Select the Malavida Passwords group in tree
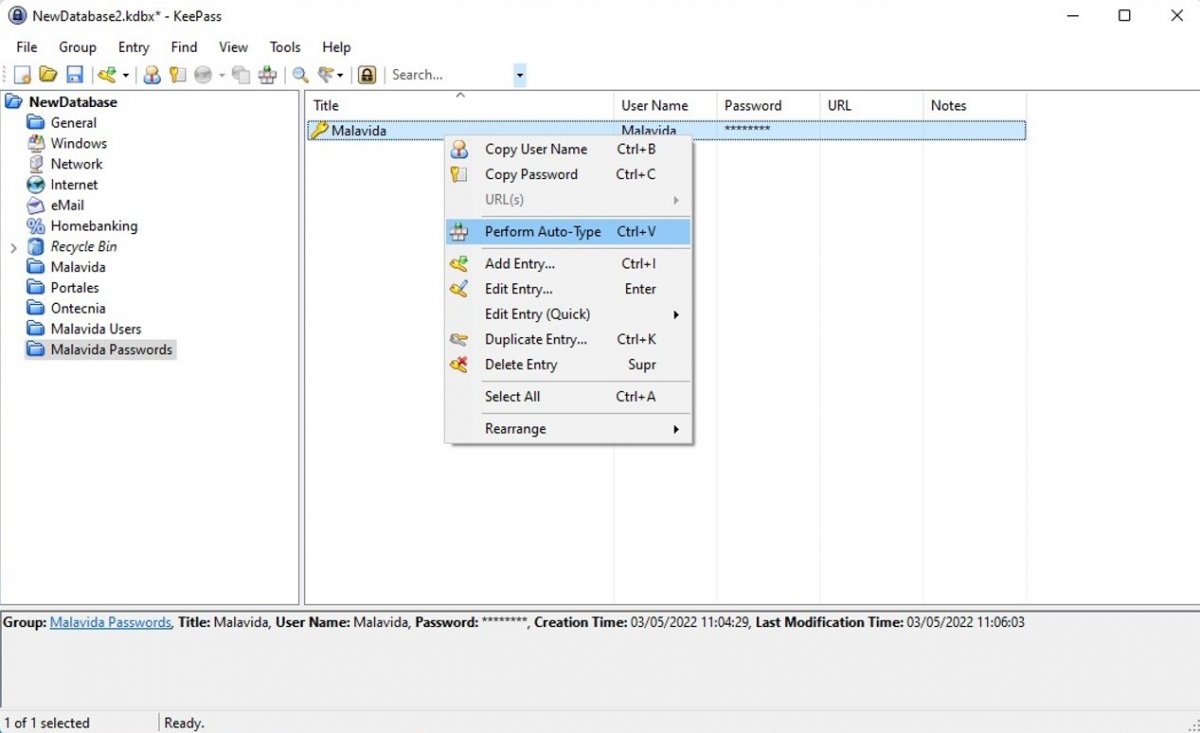This screenshot has height=733, width=1200. click(x=111, y=350)
